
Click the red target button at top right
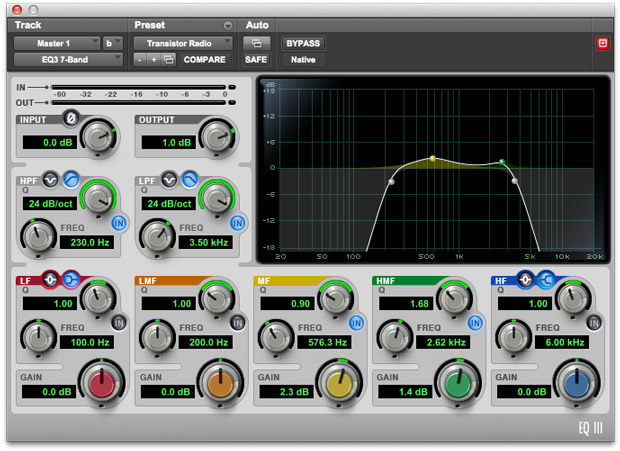pos(603,43)
